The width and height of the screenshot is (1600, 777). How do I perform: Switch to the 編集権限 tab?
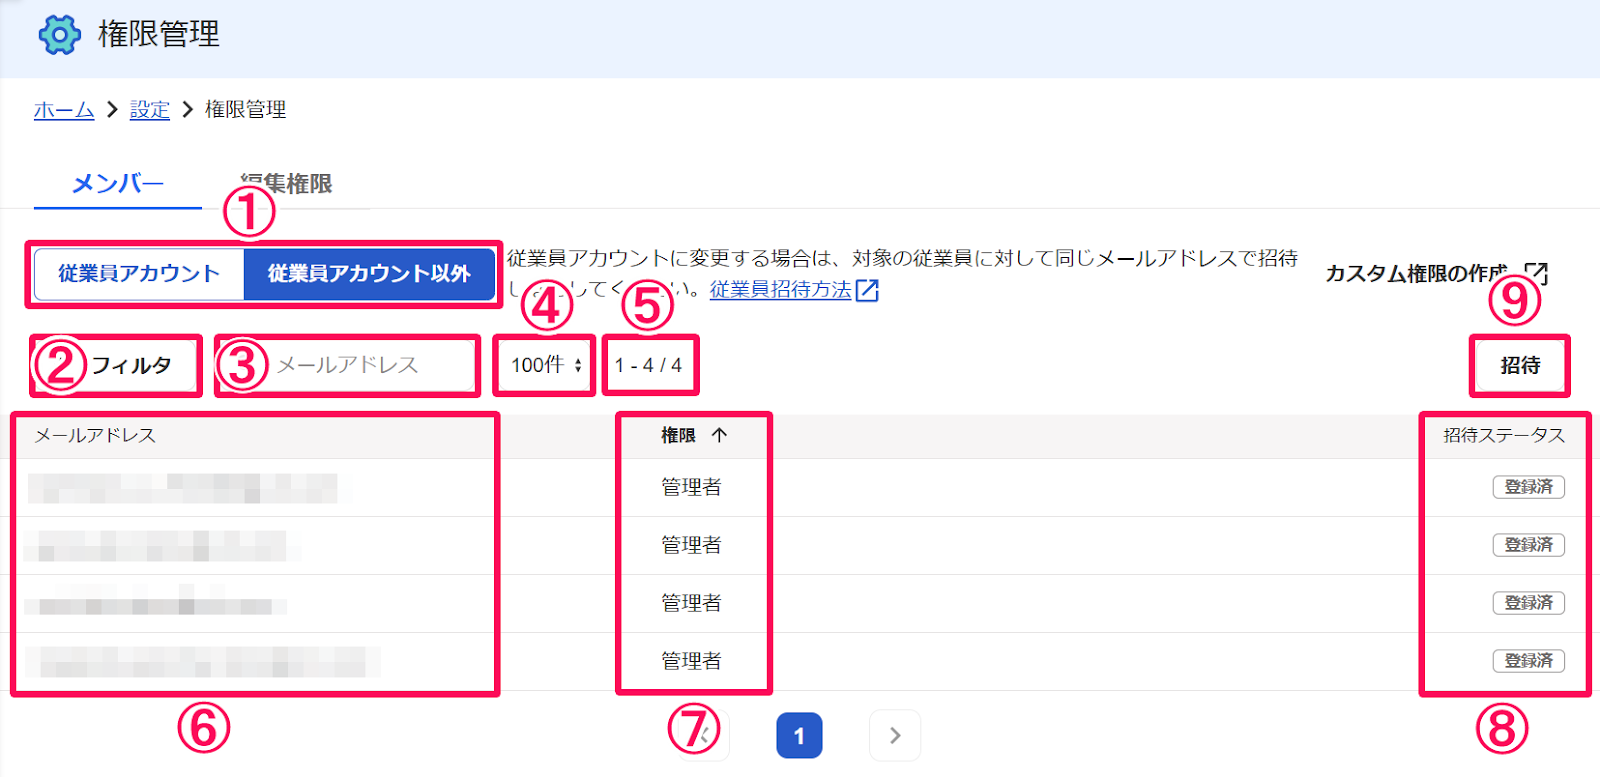pos(287,184)
